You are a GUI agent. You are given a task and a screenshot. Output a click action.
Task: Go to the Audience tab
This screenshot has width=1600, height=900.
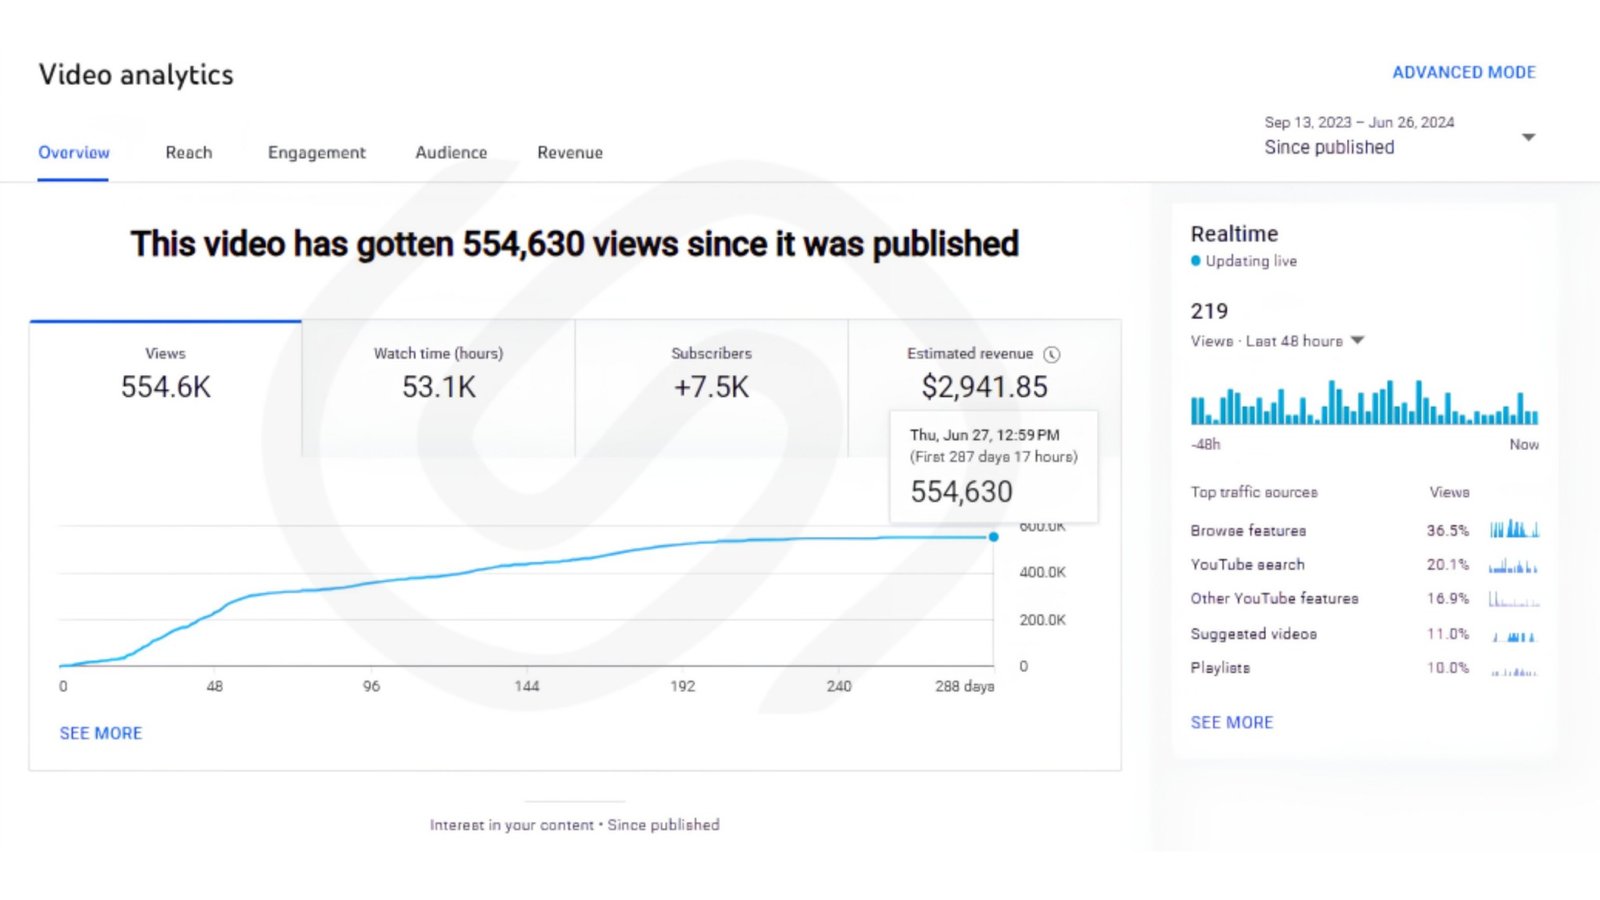pos(451,152)
